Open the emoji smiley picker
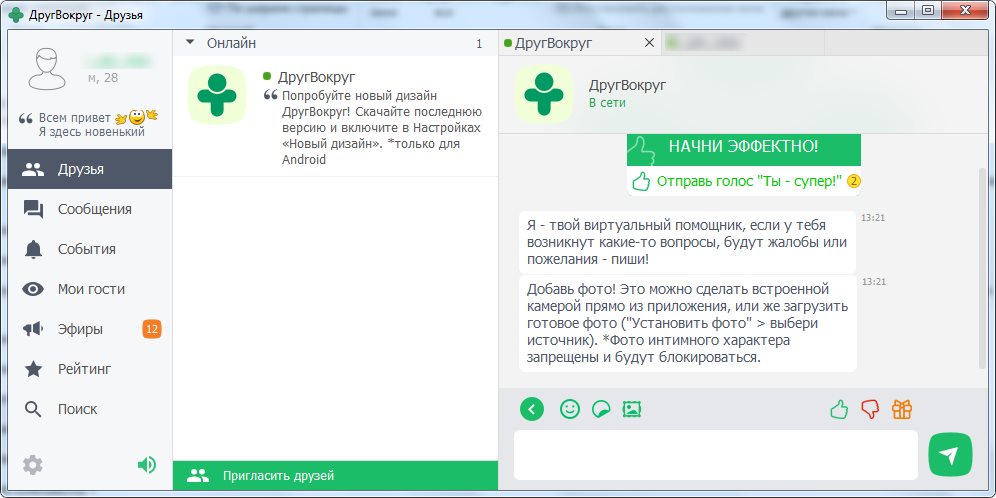 [570, 409]
